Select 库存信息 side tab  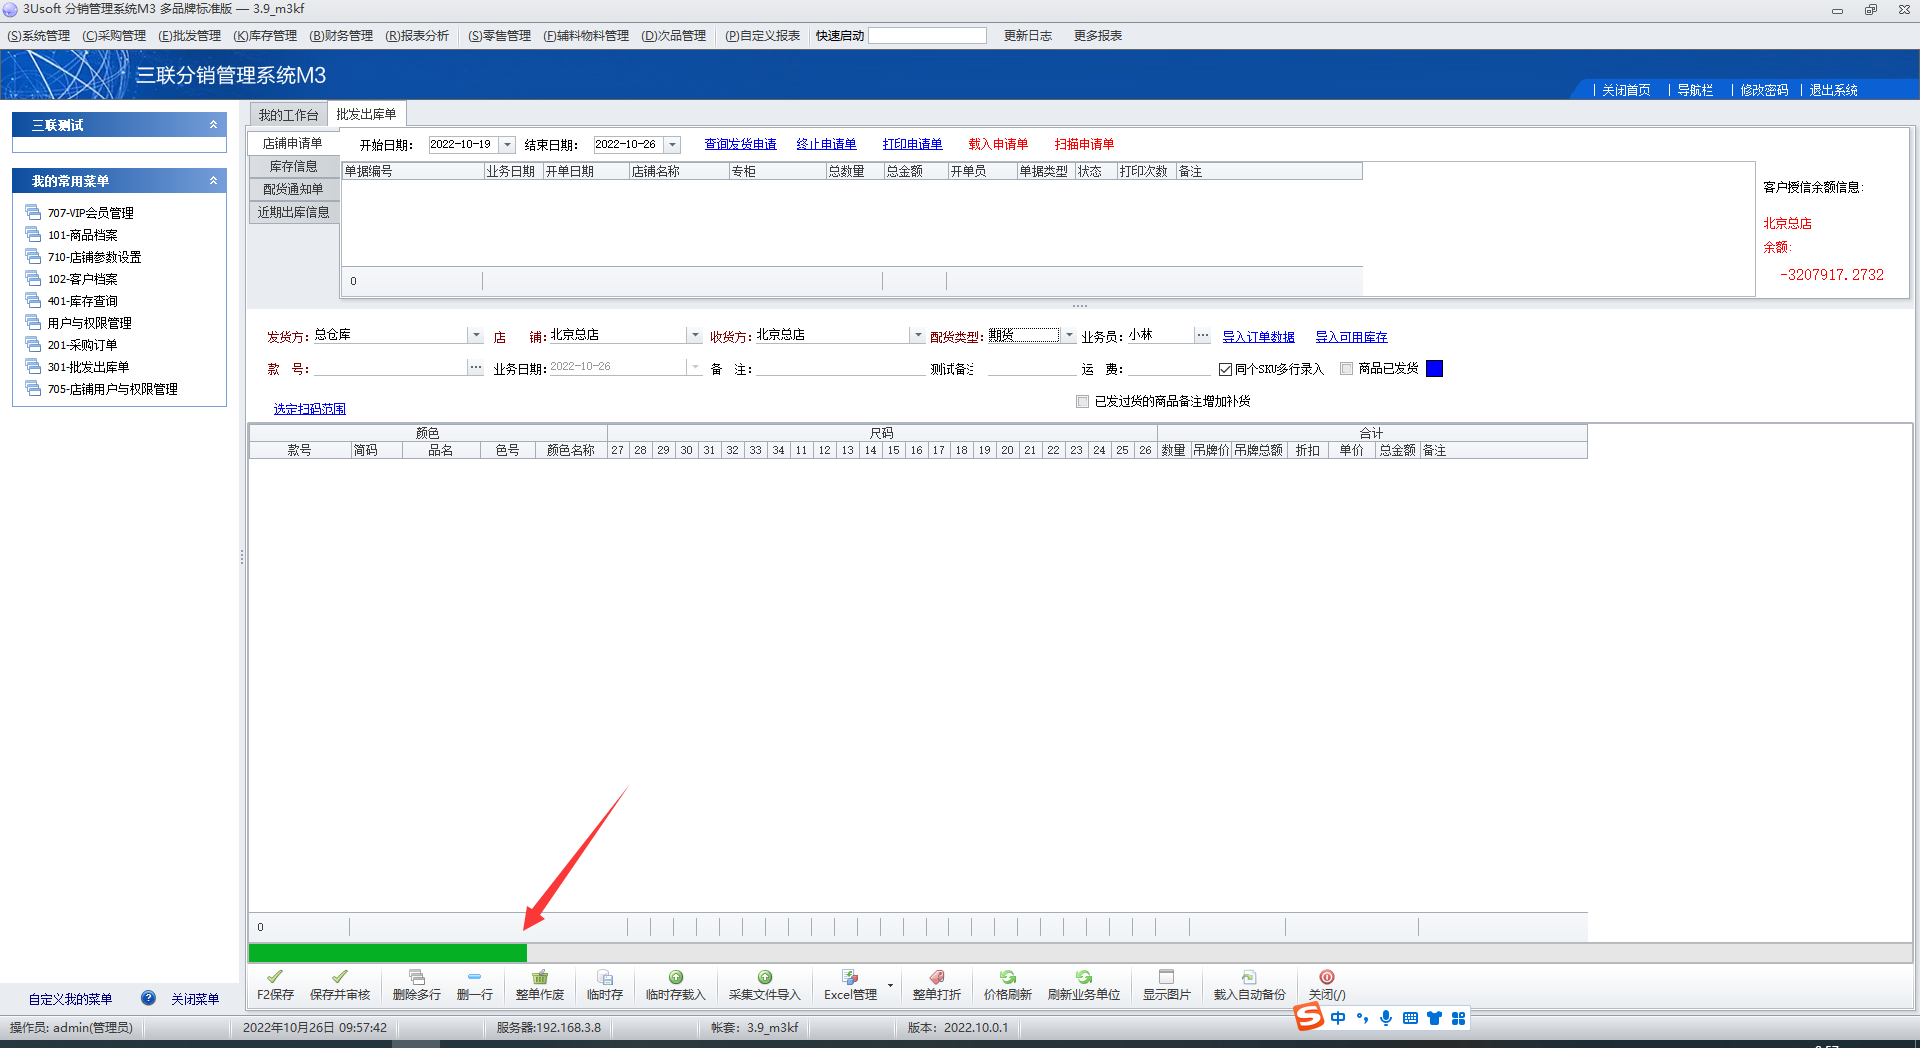pyautogui.click(x=294, y=166)
